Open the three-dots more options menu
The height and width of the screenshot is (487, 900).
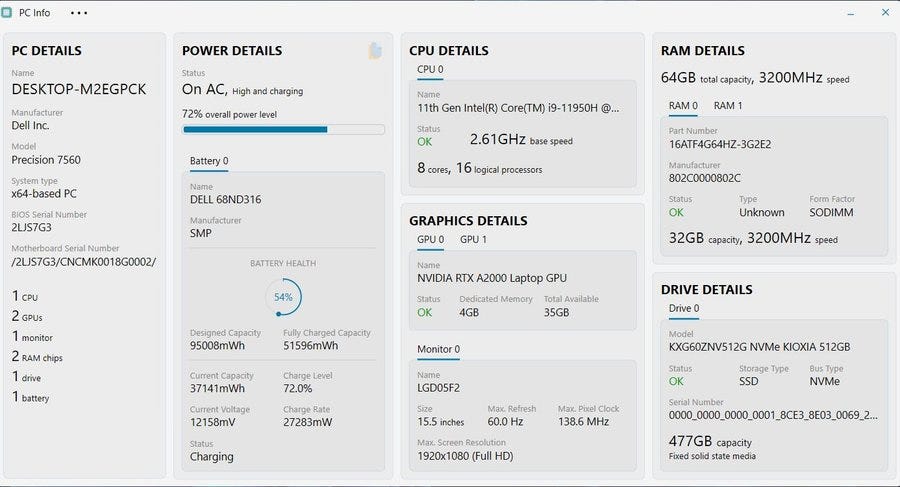[79, 13]
